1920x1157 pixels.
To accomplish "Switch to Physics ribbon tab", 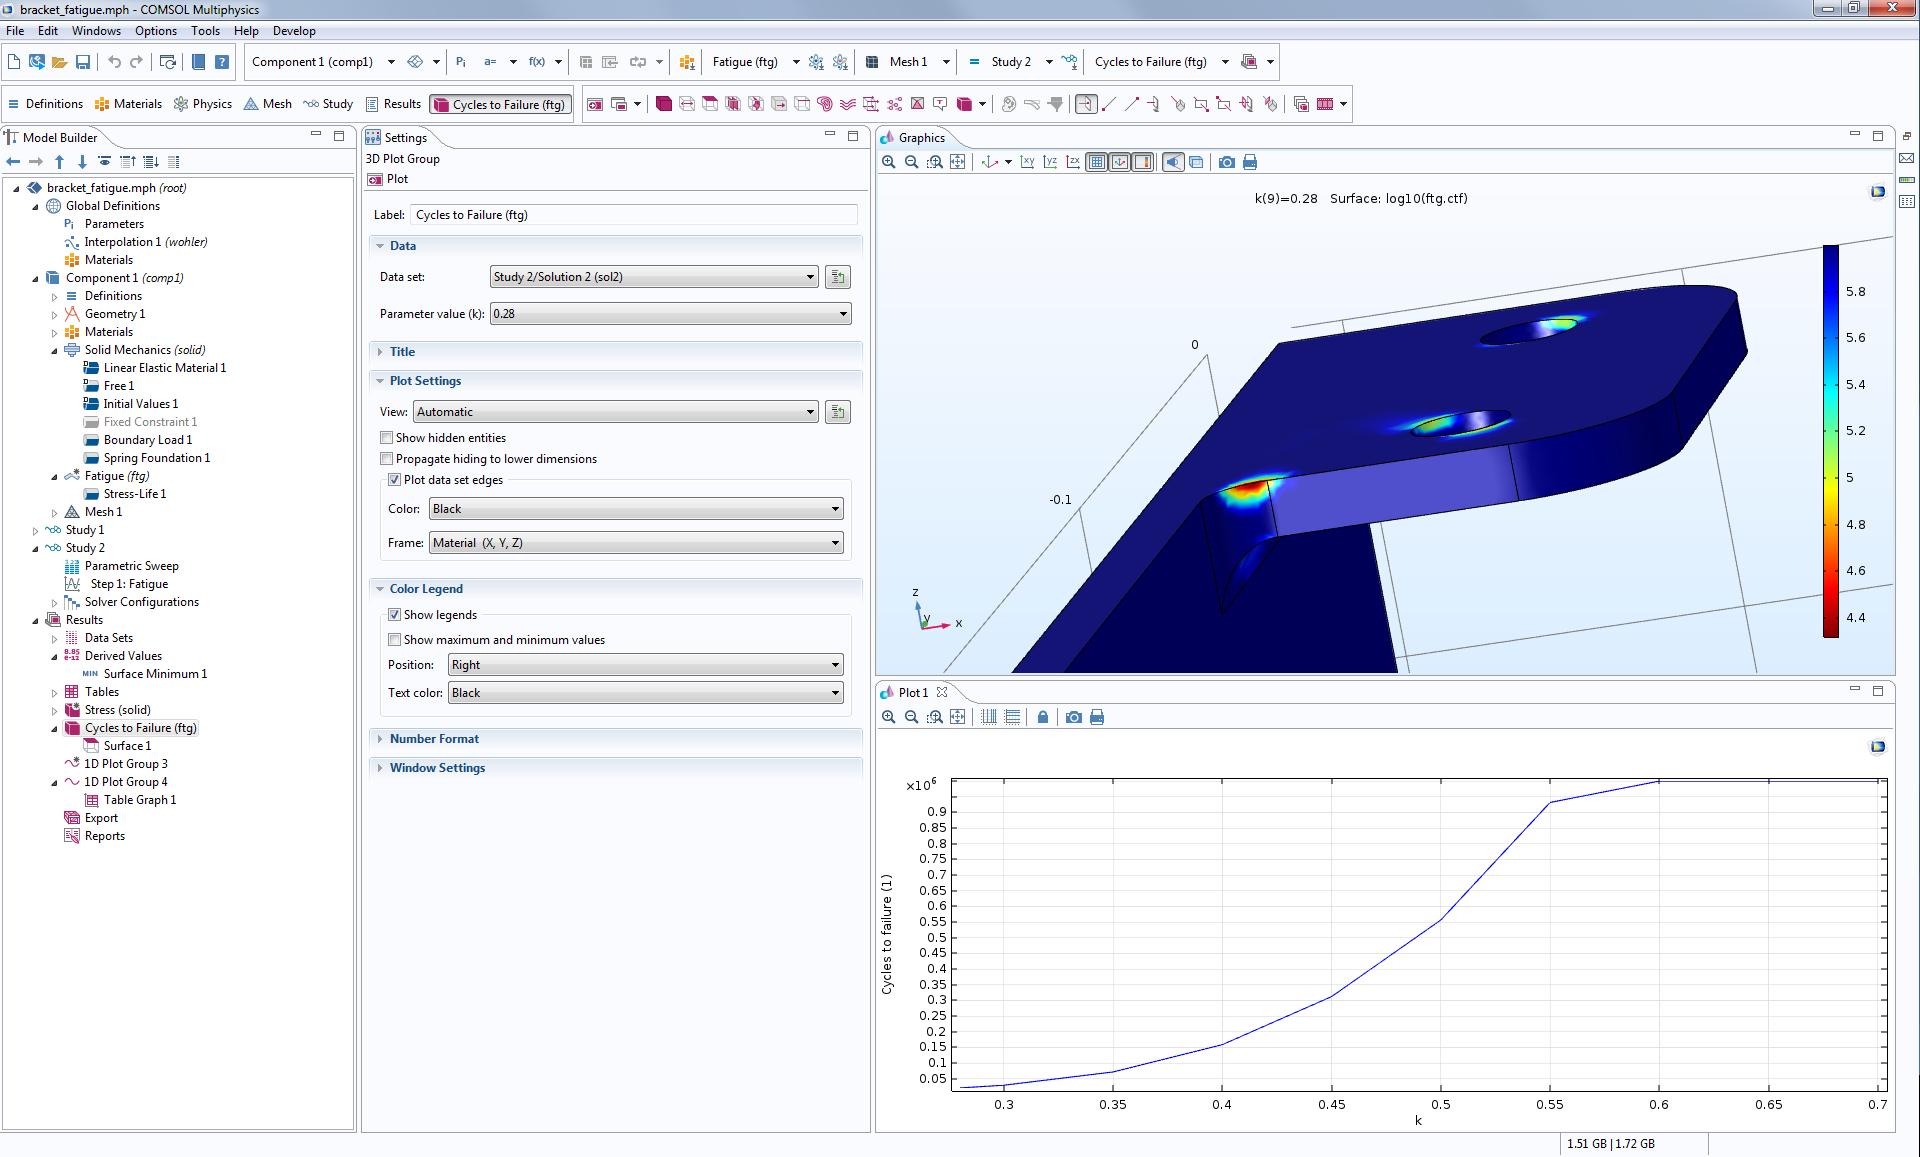I will pos(203,104).
